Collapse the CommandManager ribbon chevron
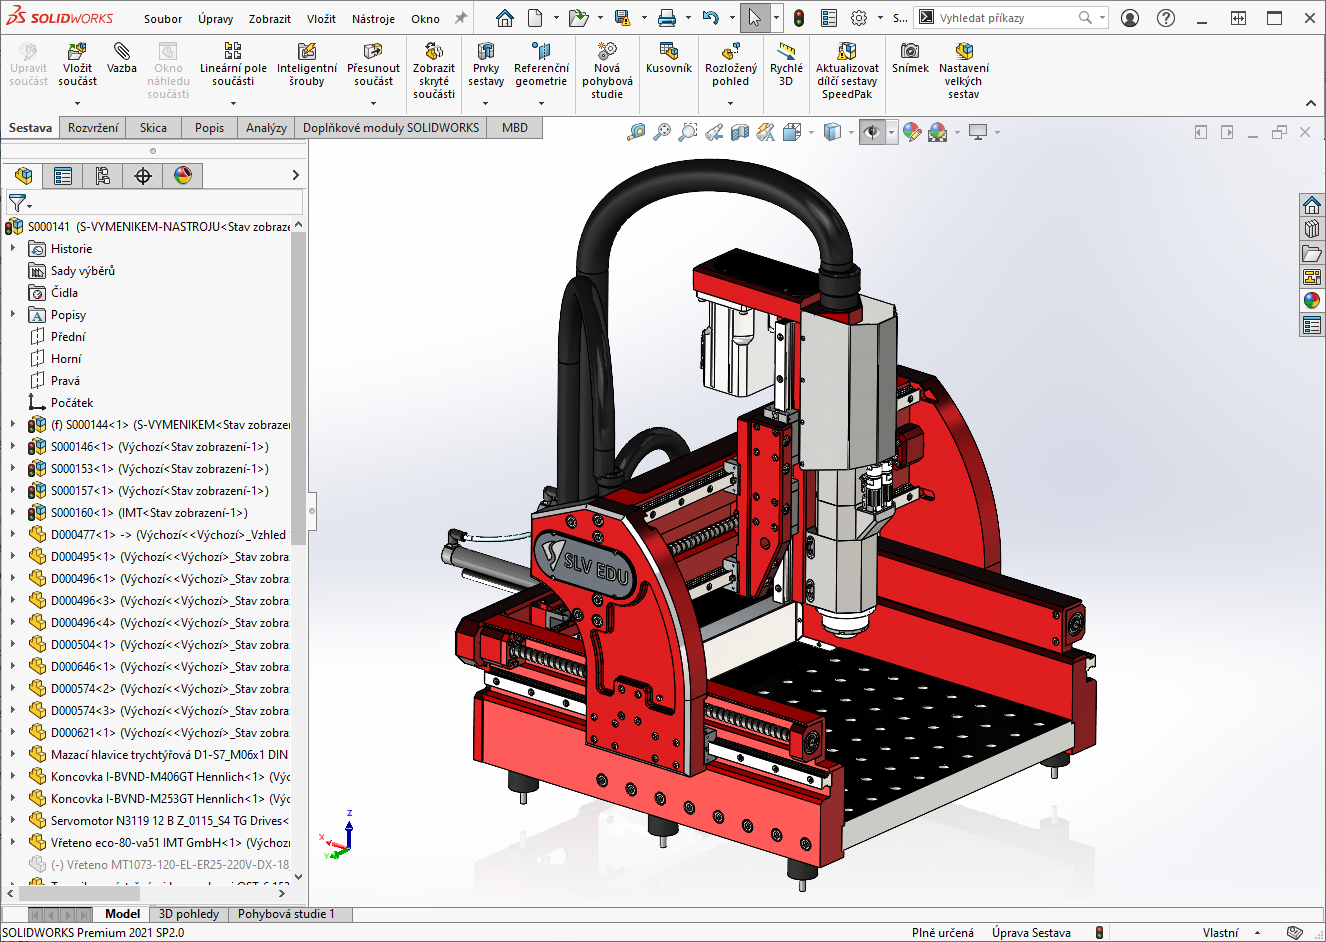Viewport: 1326px width, 942px height. click(x=1311, y=103)
